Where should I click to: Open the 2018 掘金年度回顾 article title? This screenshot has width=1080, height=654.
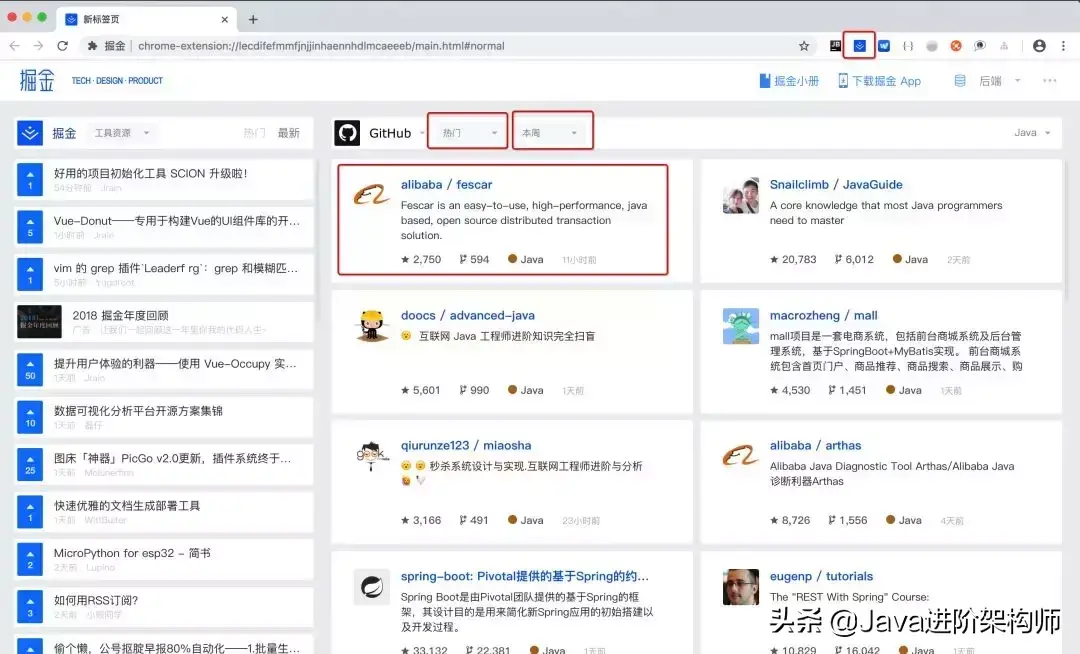(121, 315)
